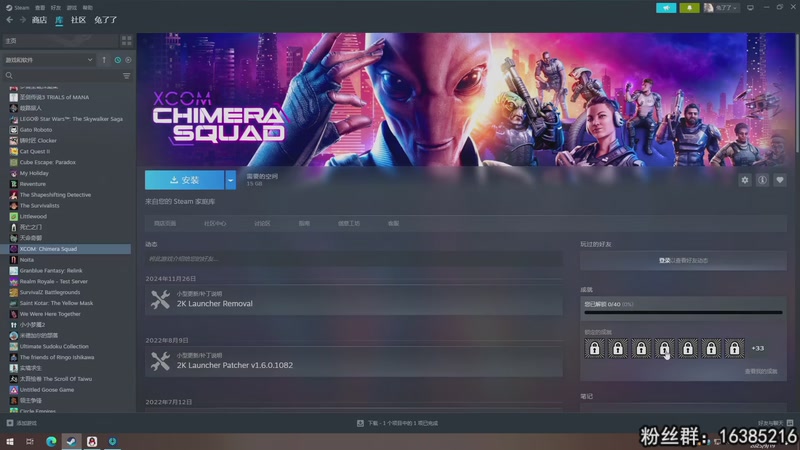Click the 添加游戏 add game button
Viewport: 800px width, 450px height.
(x=21, y=423)
